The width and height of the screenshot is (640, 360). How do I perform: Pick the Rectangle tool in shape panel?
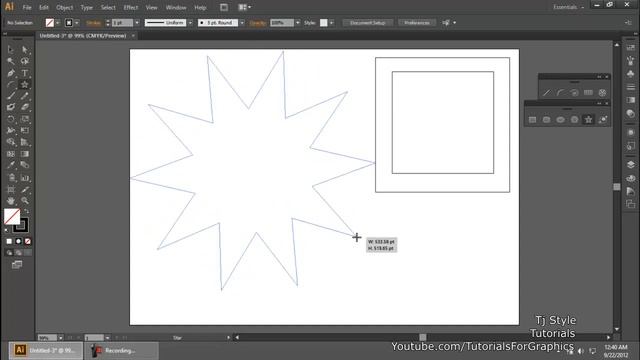pyautogui.click(x=532, y=120)
